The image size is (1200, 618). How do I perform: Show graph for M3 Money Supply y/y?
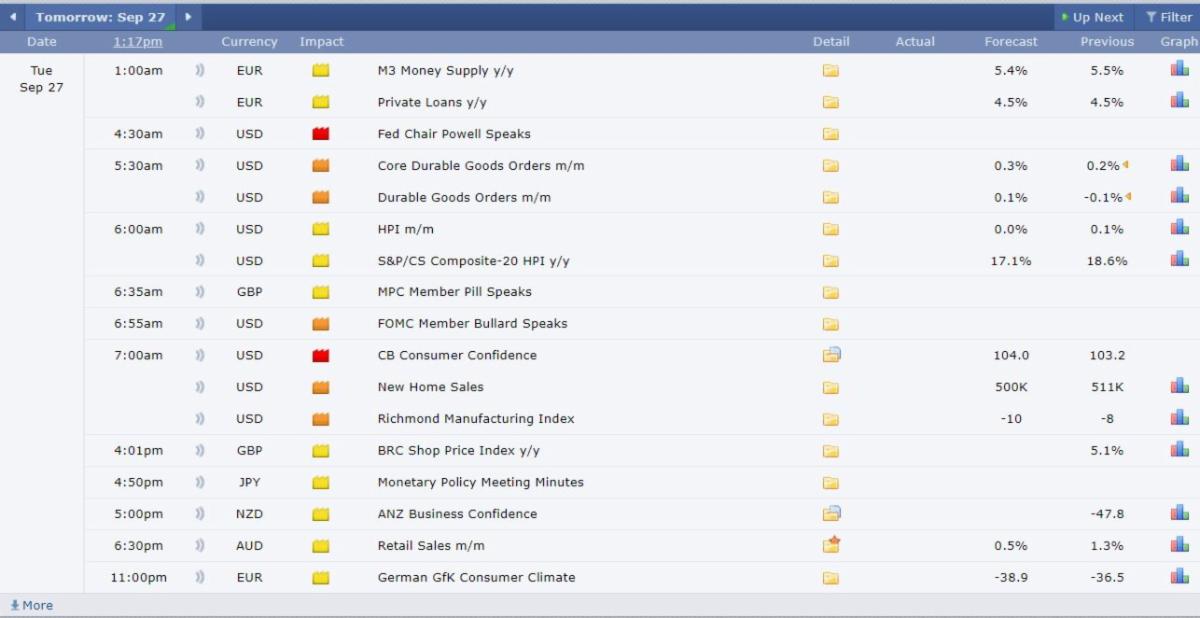click(1180, 69)
